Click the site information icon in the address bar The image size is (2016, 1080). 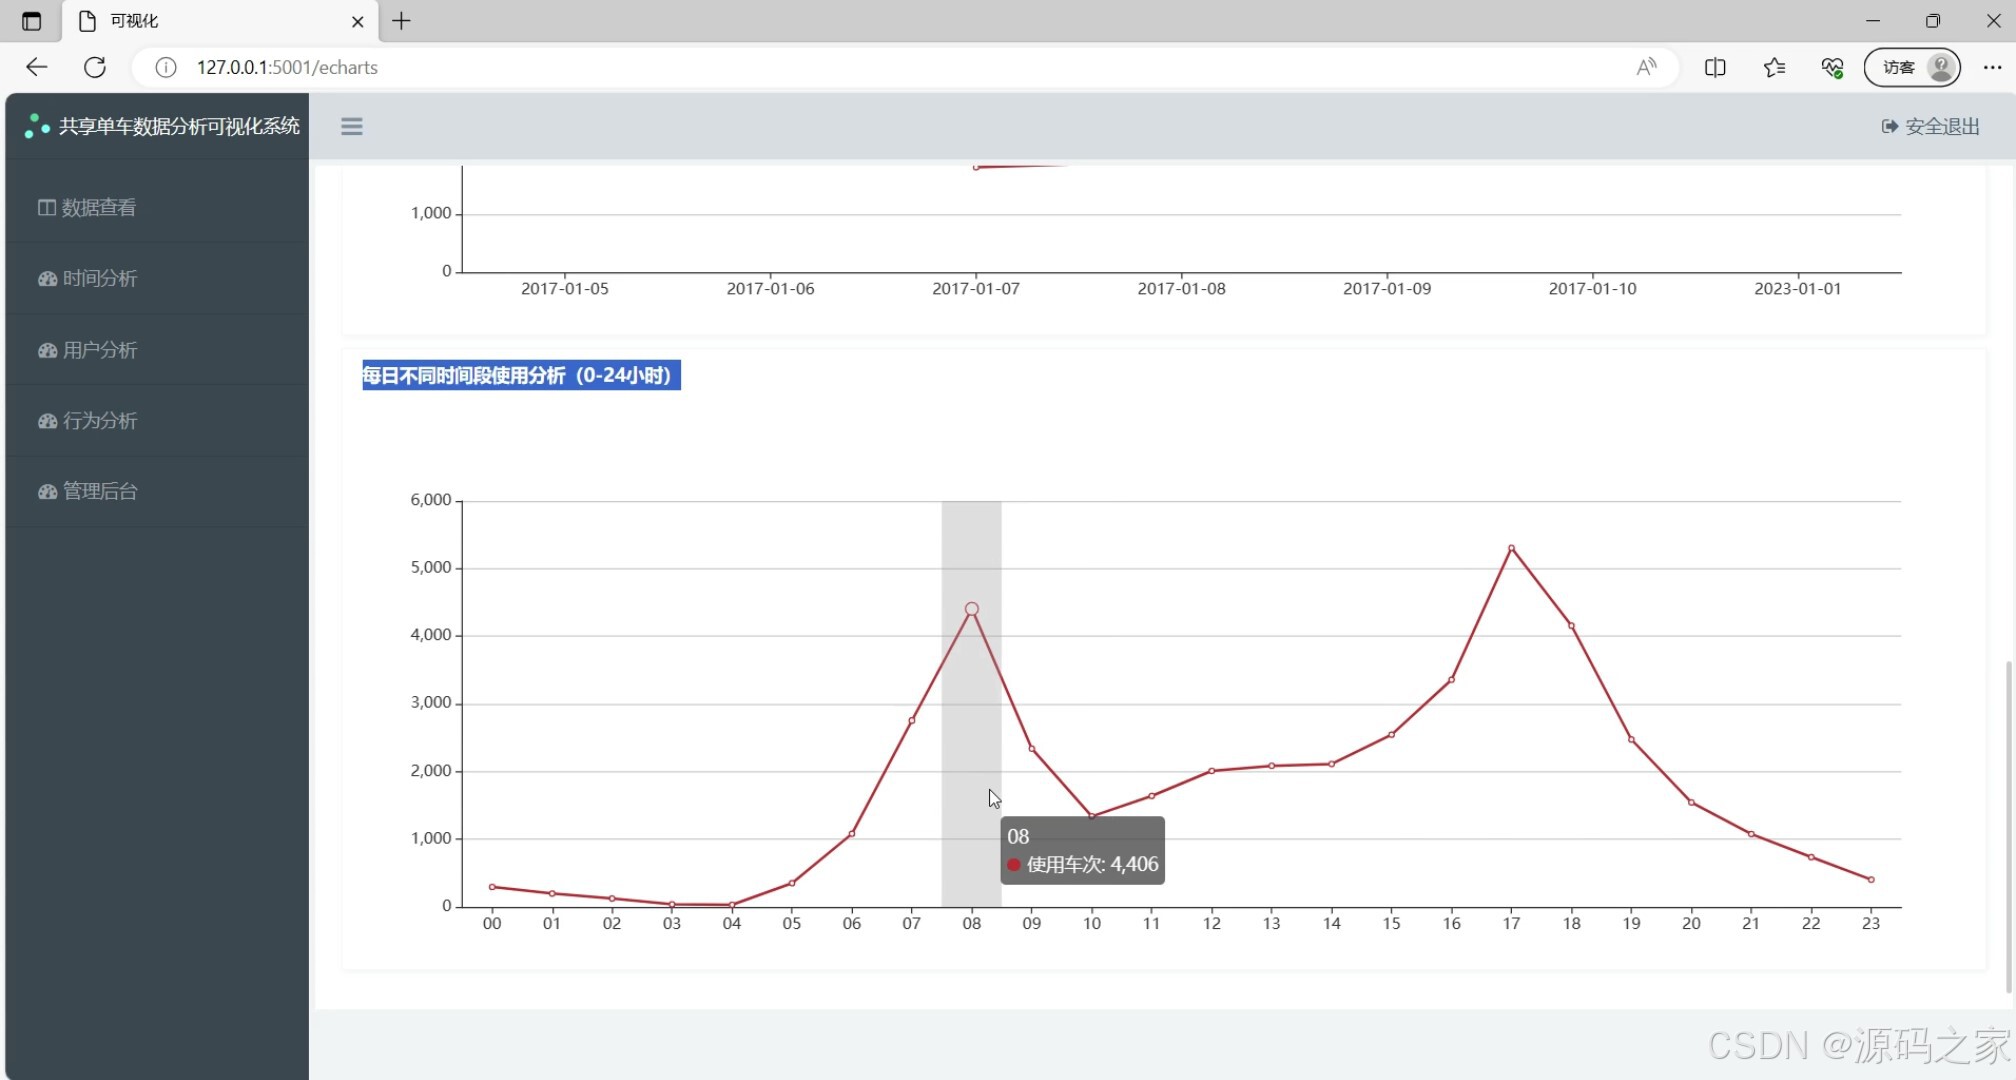pos(166,67)
